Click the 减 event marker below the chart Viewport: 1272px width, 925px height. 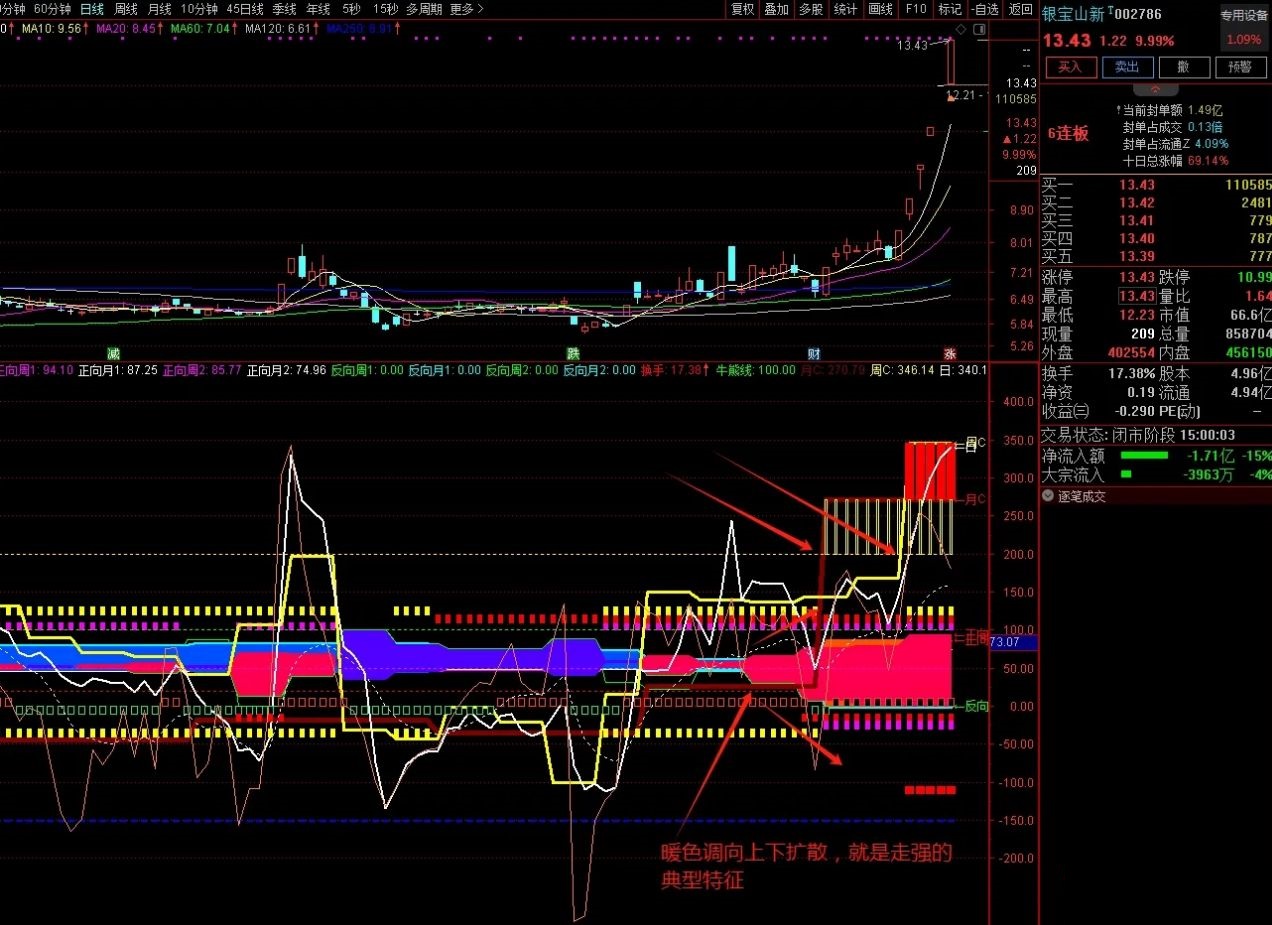click(x=113, y=354)
